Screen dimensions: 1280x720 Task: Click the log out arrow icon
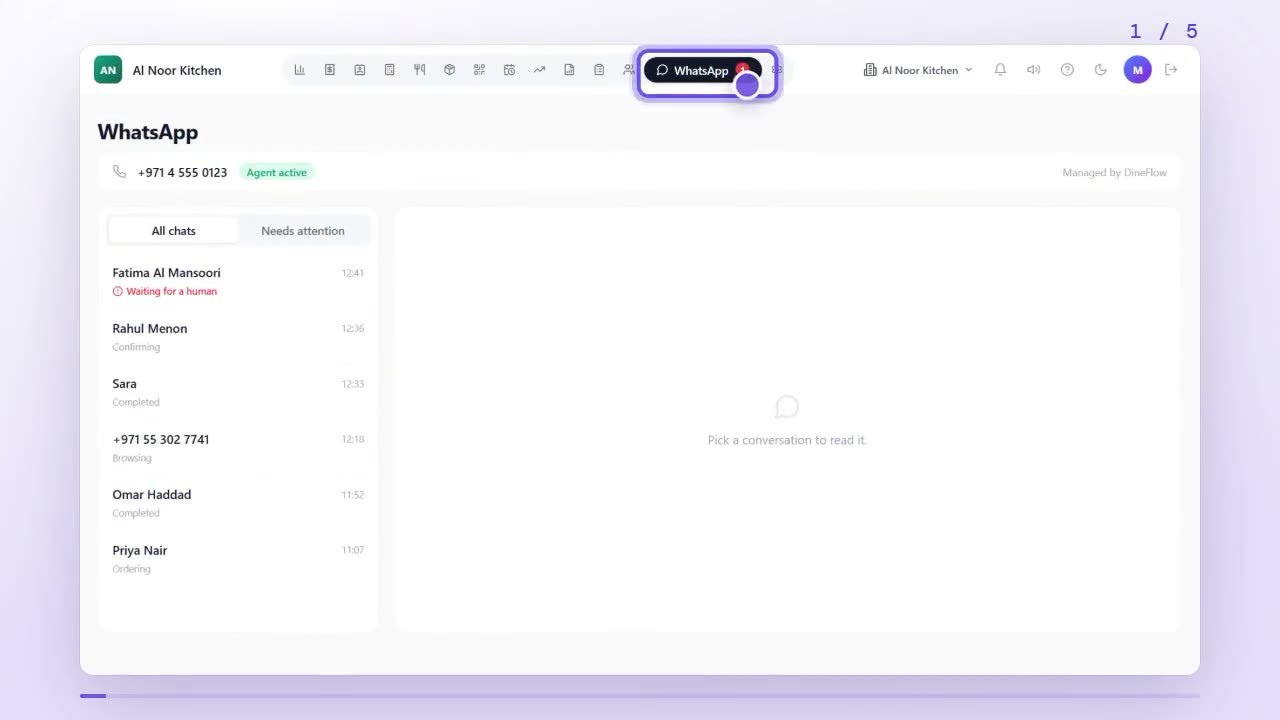pos(1171,70)
